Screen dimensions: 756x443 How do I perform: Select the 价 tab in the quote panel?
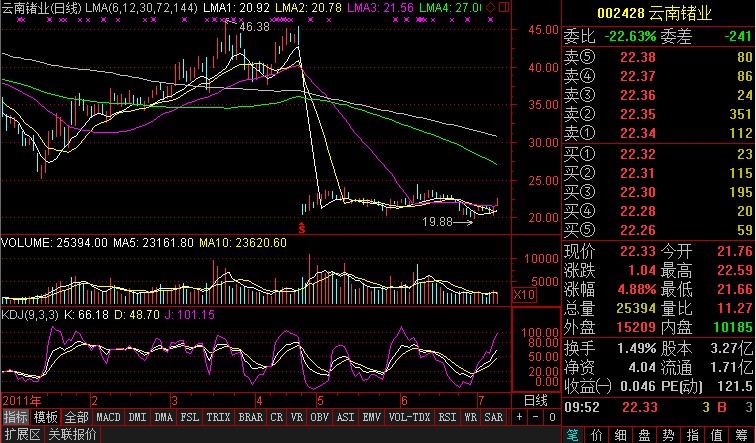pyautogui.click(x=597, y=435)
